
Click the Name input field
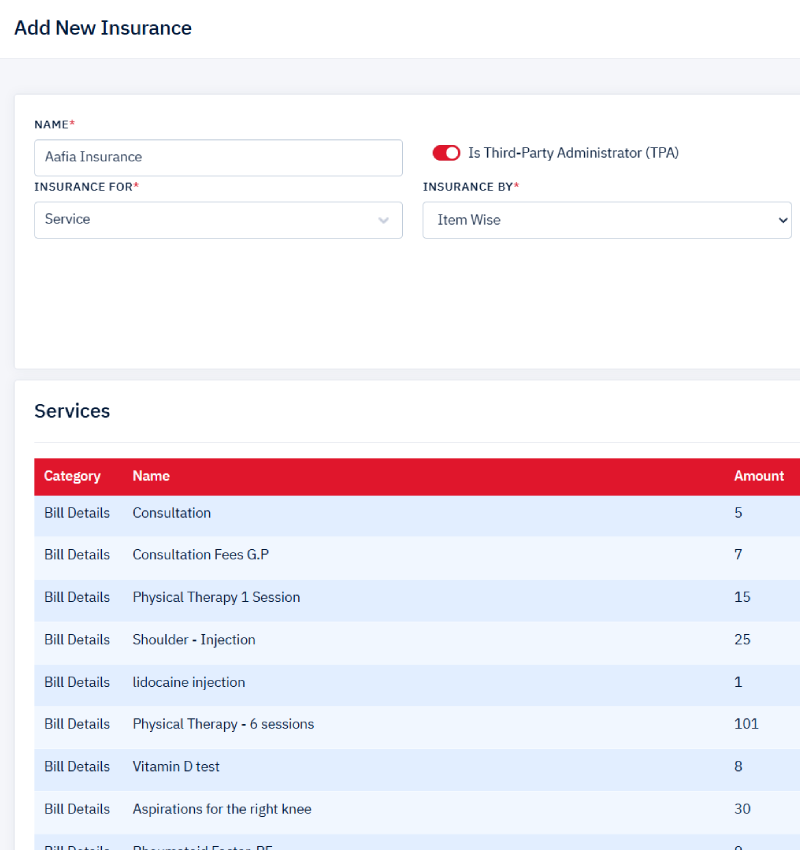click(x=218, y=157)
